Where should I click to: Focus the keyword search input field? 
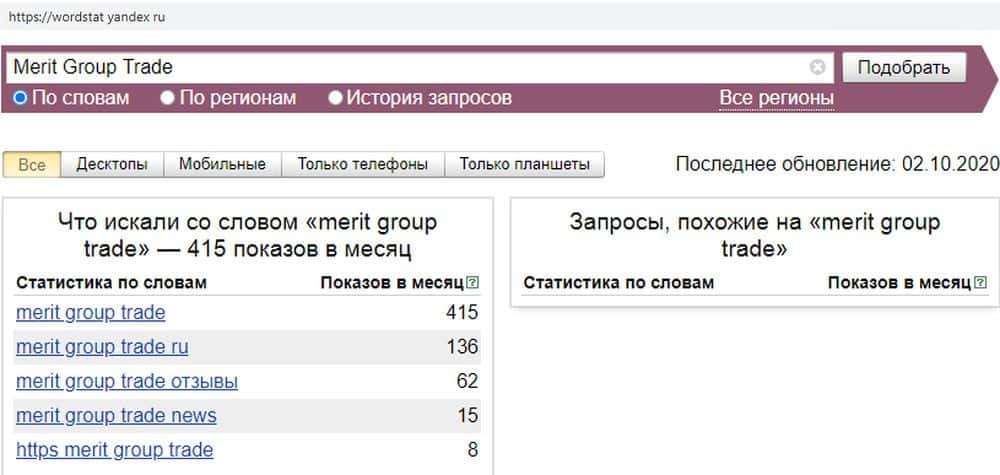[400, 68]
